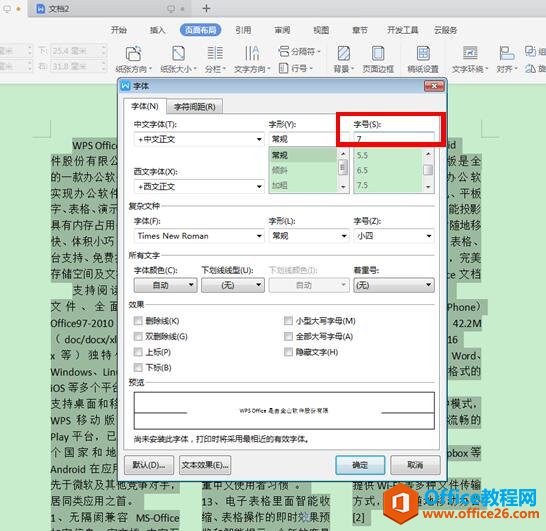Open the 分栏 columns tool
This screenshot has width=546, height=531.
(x=215, y=59)
